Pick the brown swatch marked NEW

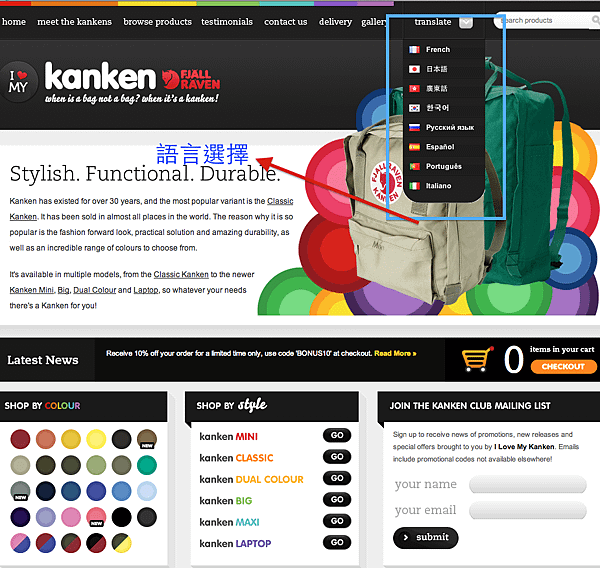[x=147, y=439]
